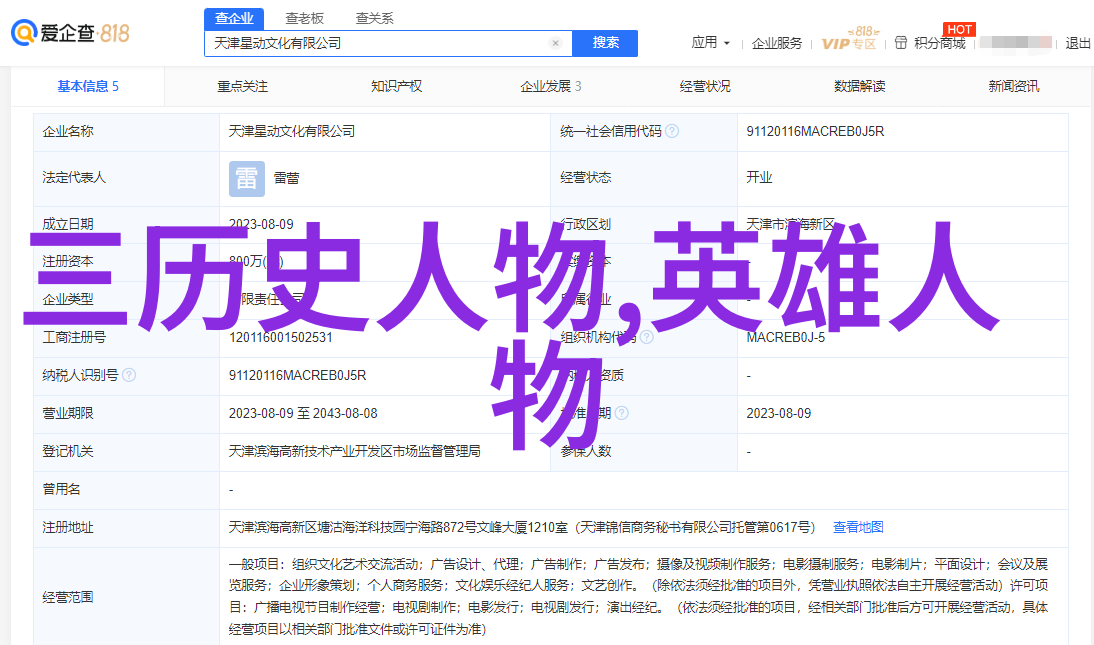This screenshot has height=645, width=1094.
Task: Expand the 应用 dropdown menu
Action: click(710, 43)
